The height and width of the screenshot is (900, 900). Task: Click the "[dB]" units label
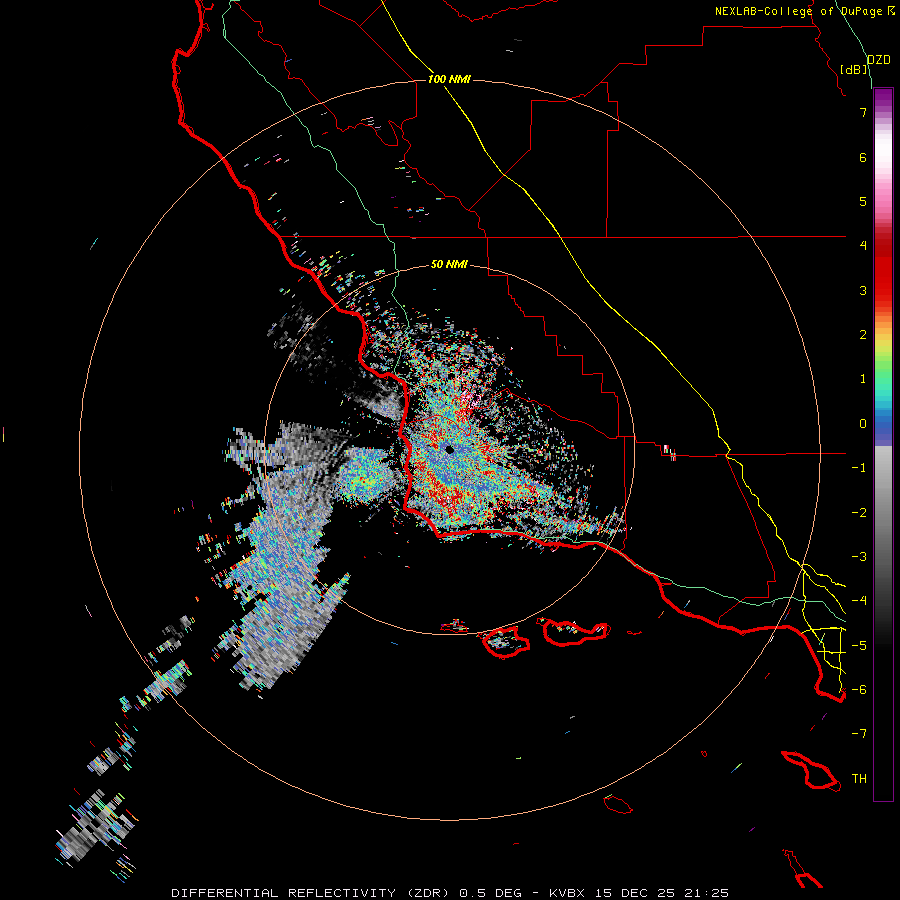tap(854, 69)
